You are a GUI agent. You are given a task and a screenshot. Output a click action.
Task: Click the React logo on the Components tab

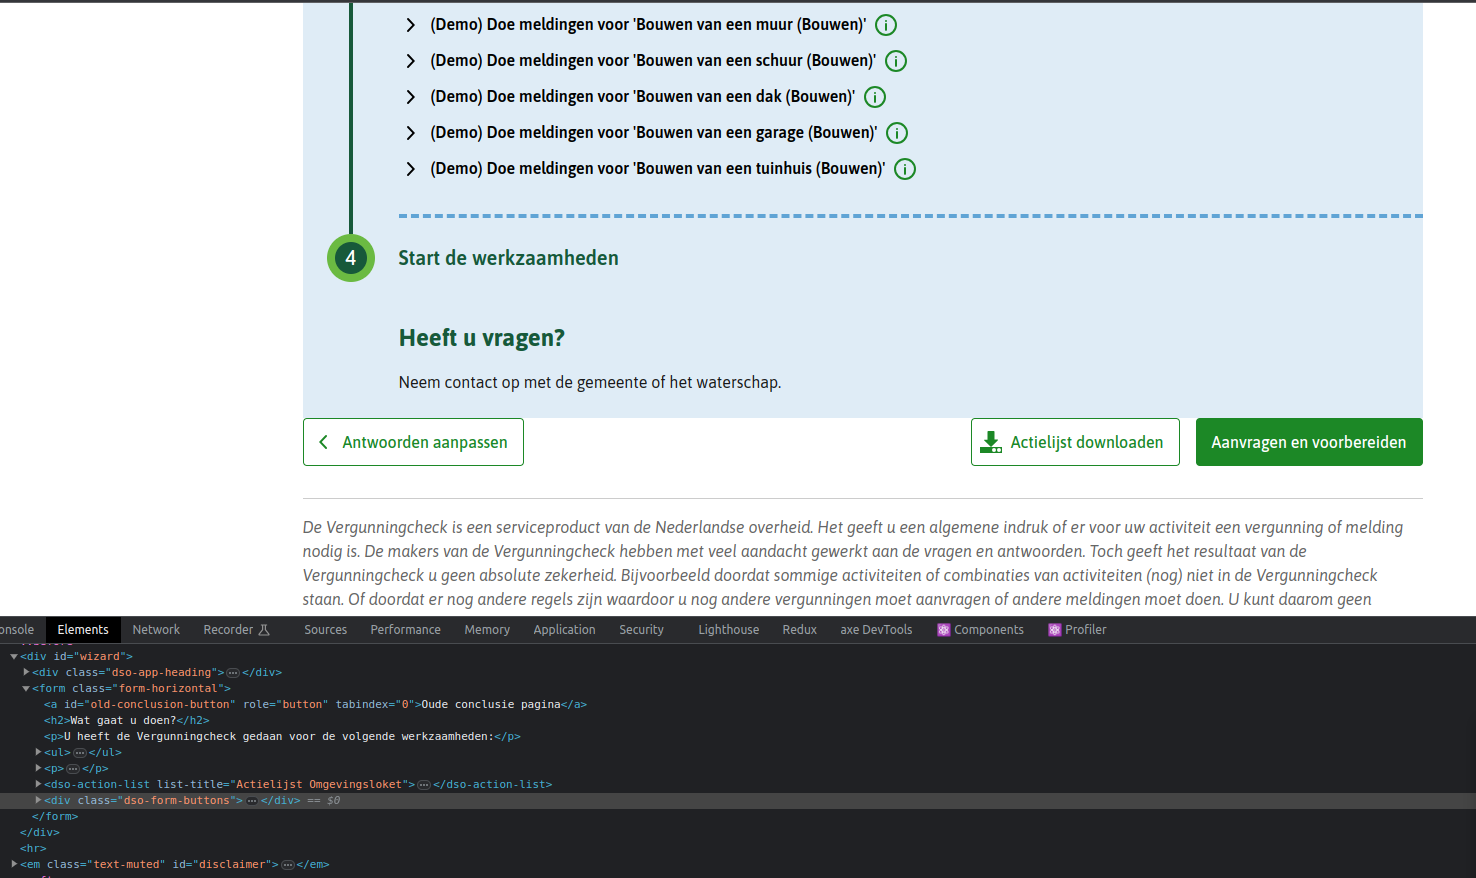point(941,629)
